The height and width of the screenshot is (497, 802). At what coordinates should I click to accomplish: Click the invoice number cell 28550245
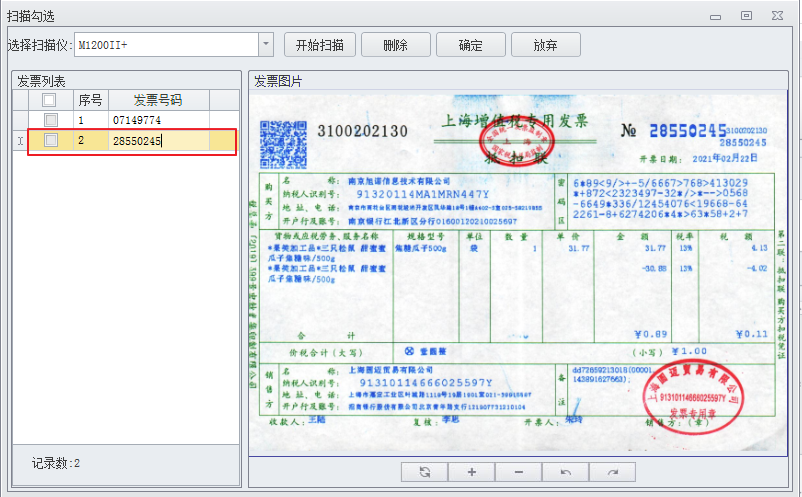pos(159,141)
